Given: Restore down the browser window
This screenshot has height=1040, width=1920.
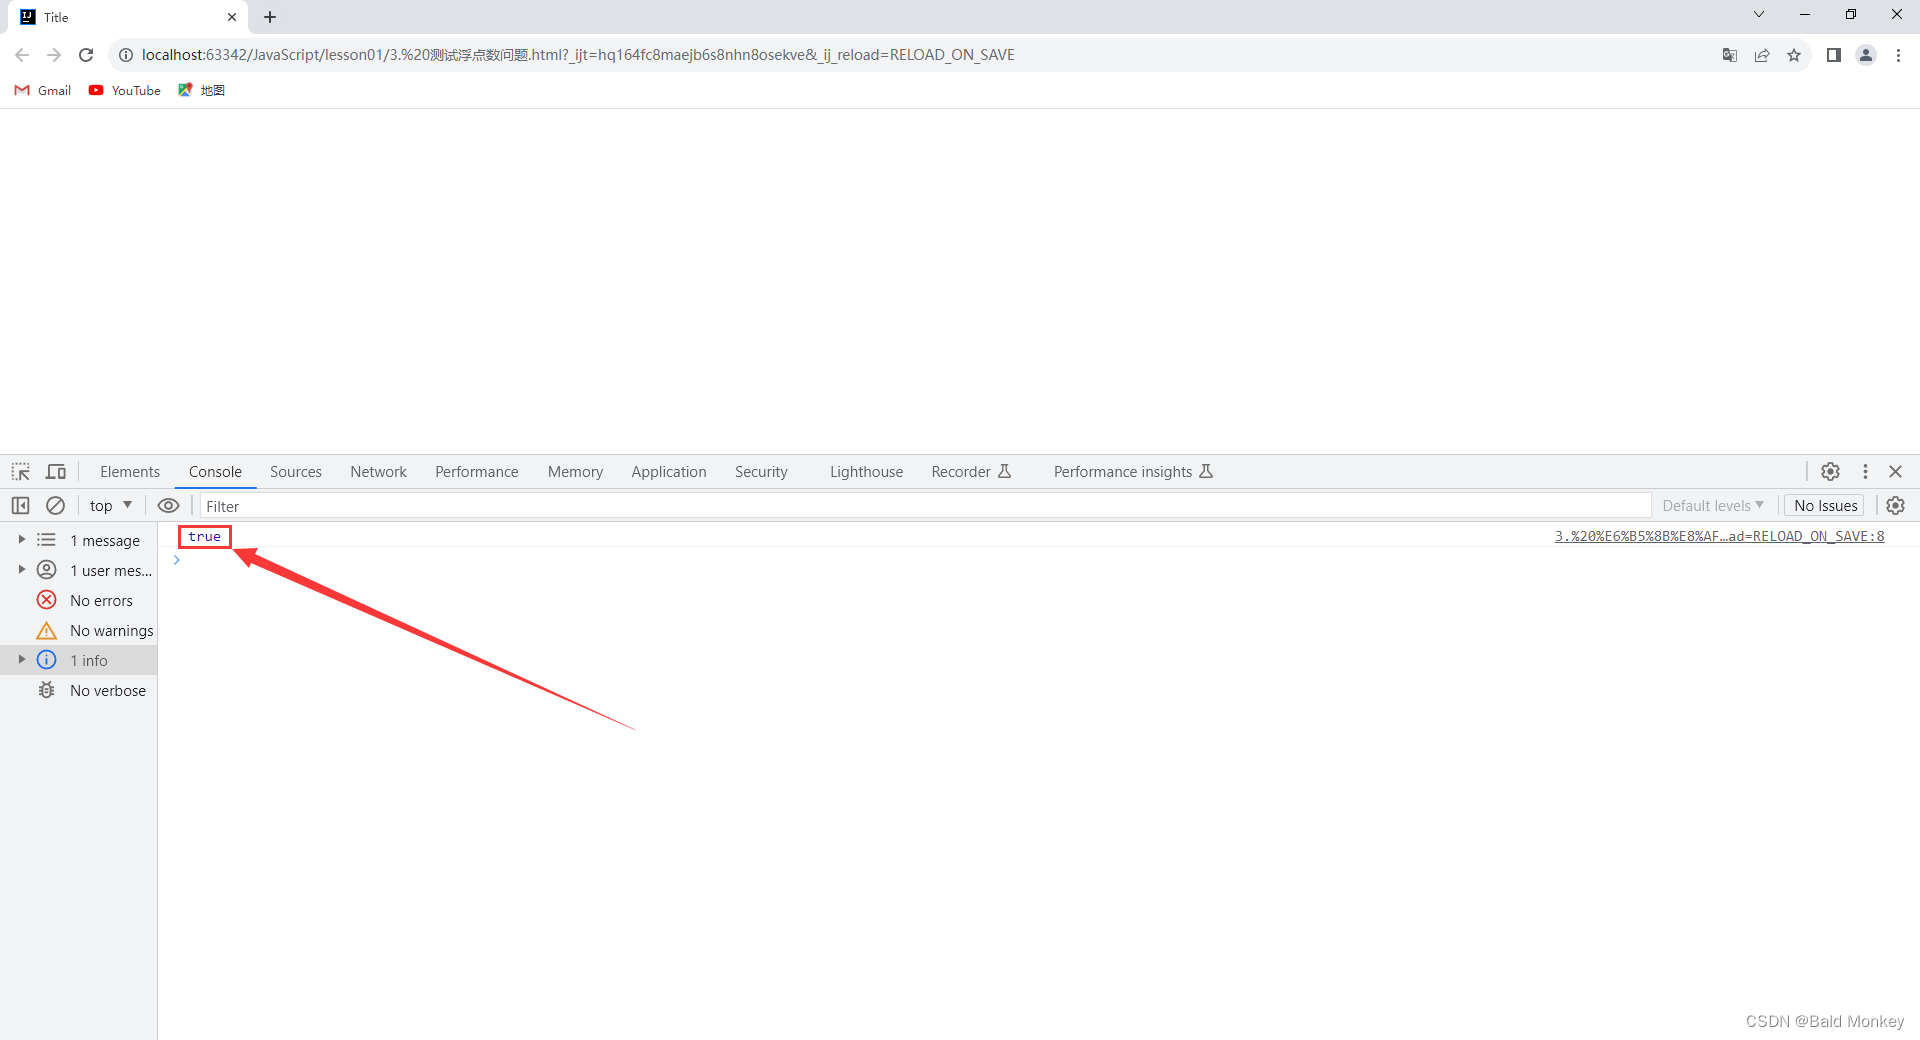Looking at the screenshot, I should tap(1851, 15).
